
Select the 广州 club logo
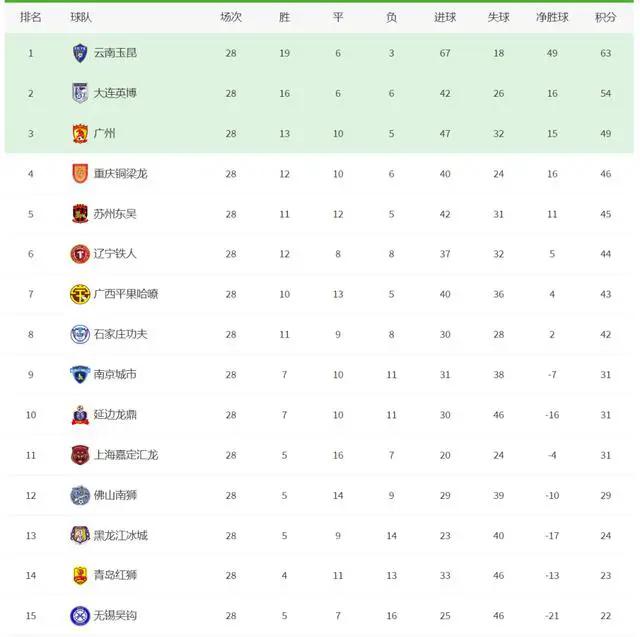pyautogui.click(x=80, y=133)
